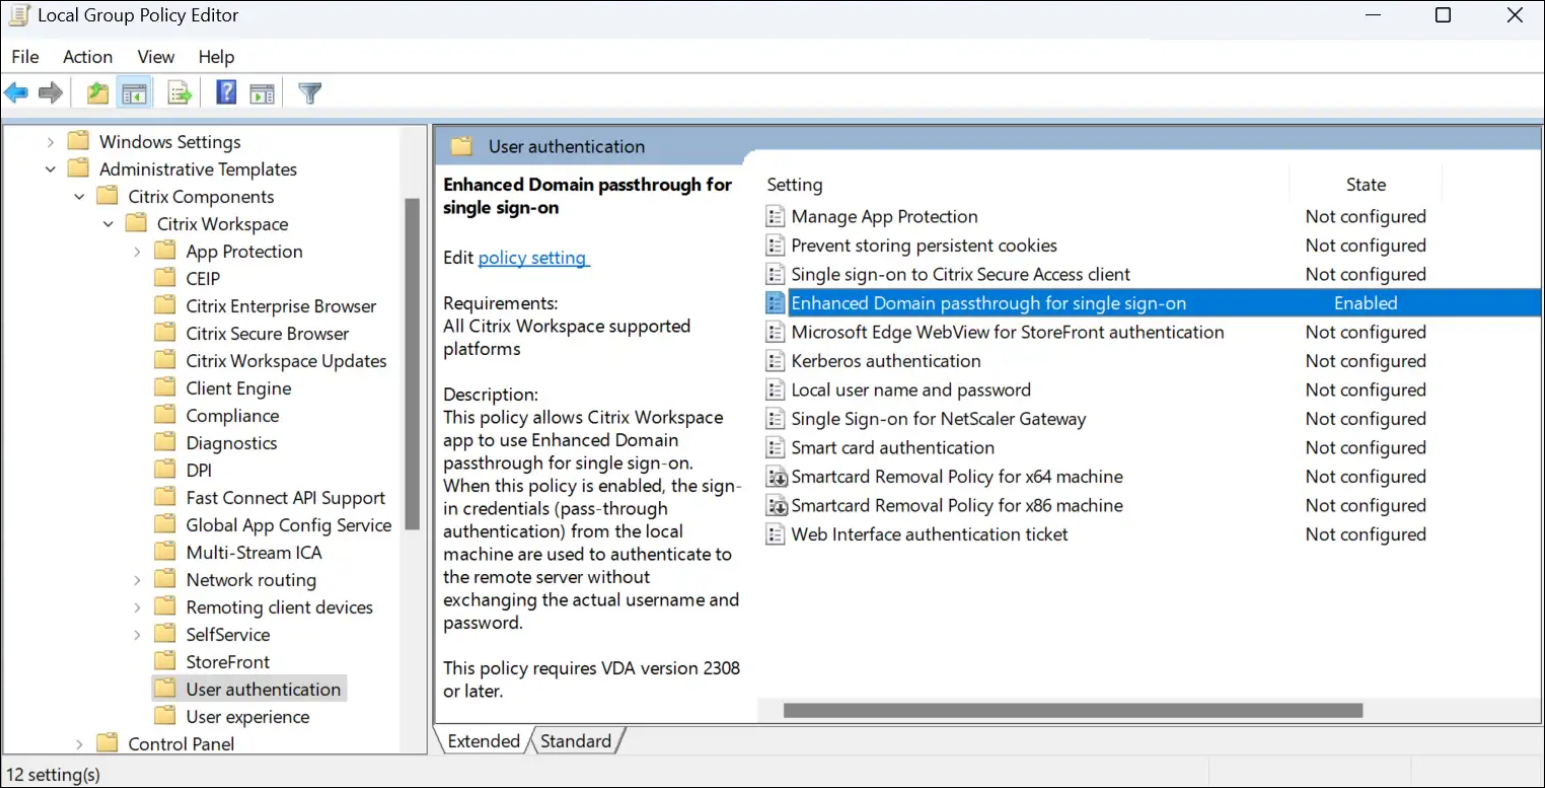Select Global App Config Service in tree

288,525
